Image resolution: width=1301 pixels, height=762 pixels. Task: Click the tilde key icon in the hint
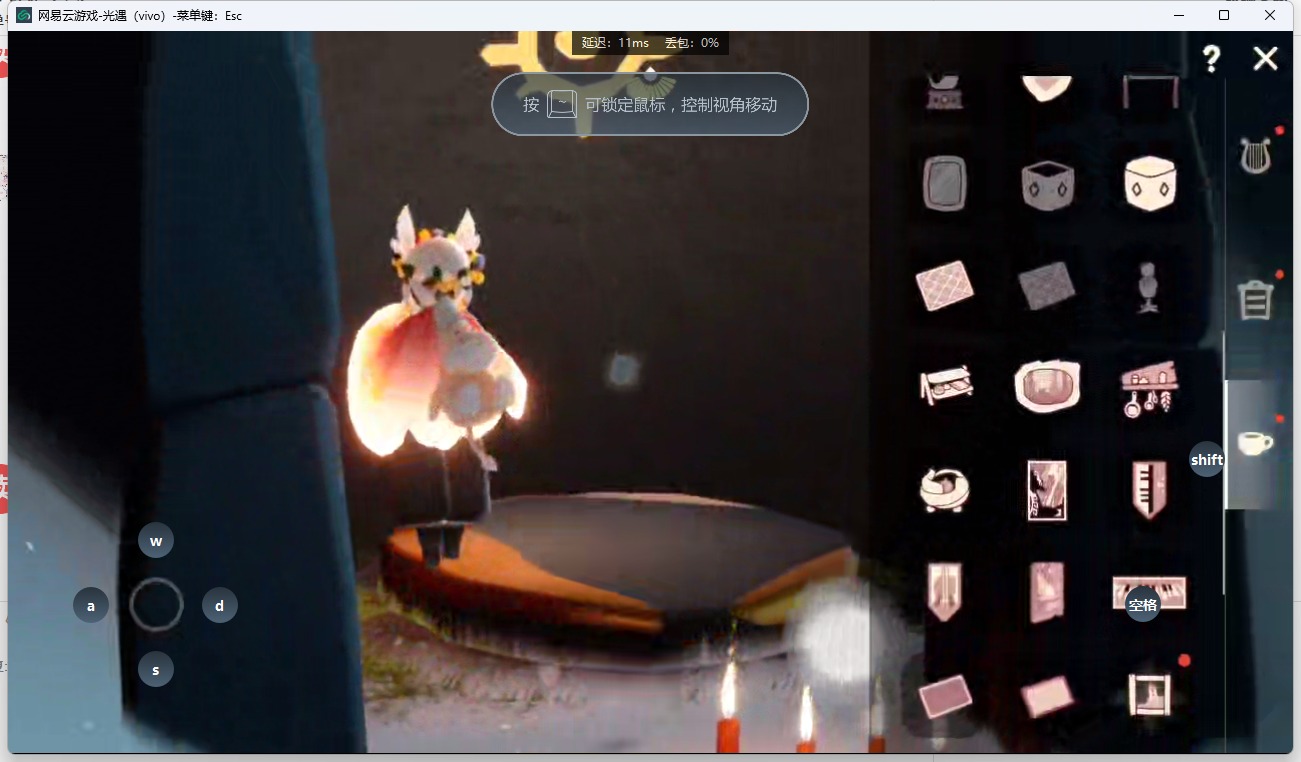(562, 104)
